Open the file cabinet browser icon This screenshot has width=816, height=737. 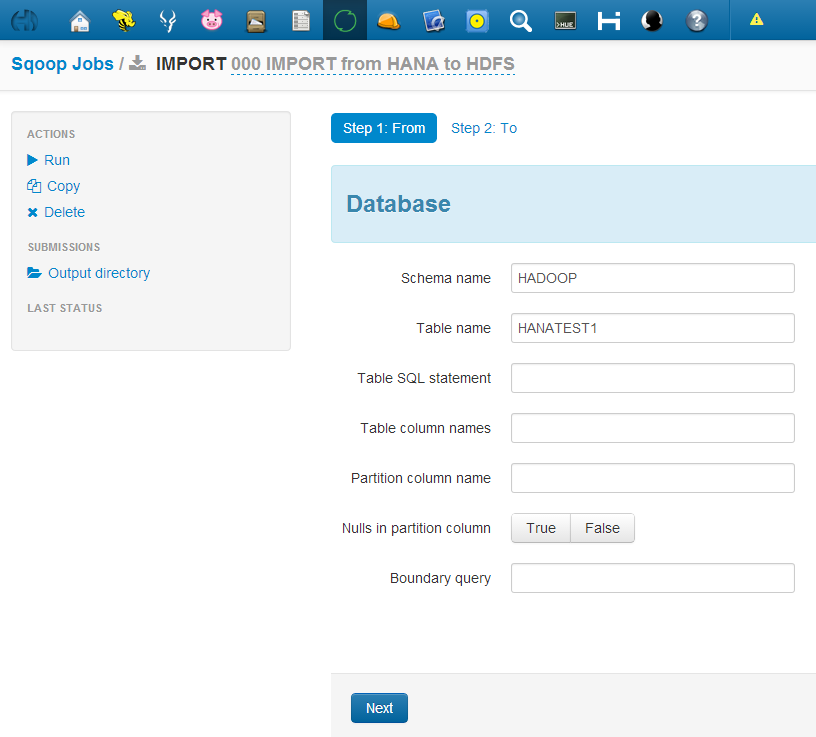tap(256, 21)
